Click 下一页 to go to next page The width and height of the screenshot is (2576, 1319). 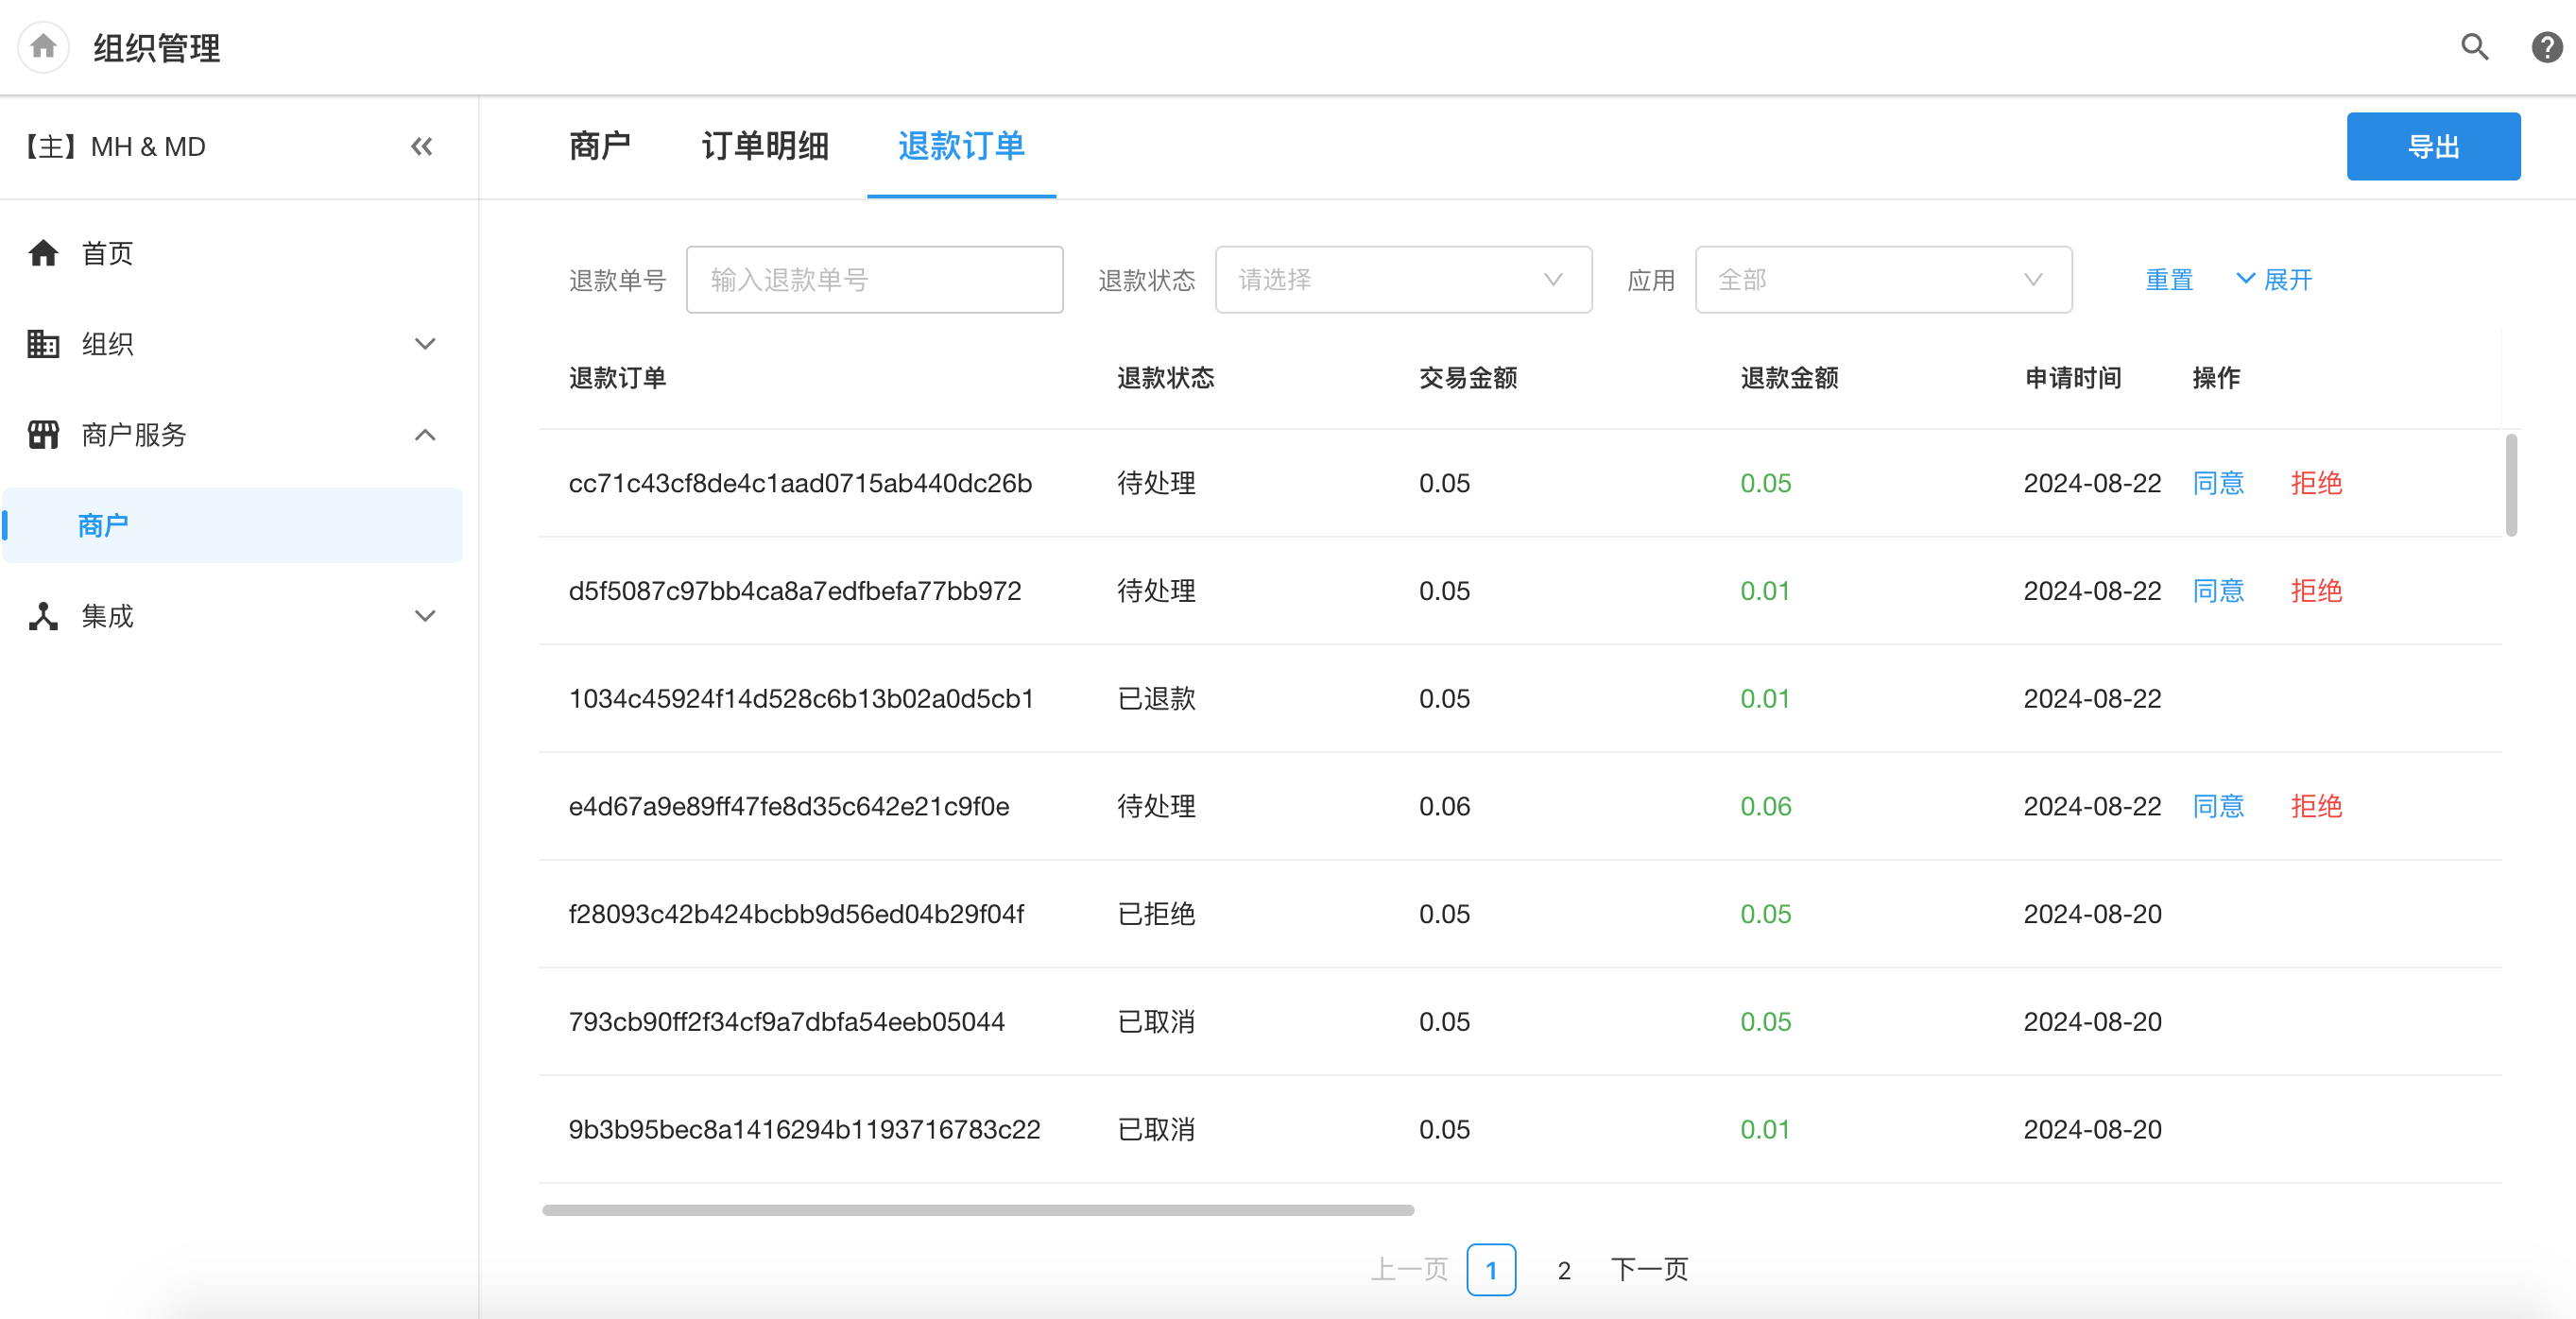pyautogui.click(x=1649, y=1270)
